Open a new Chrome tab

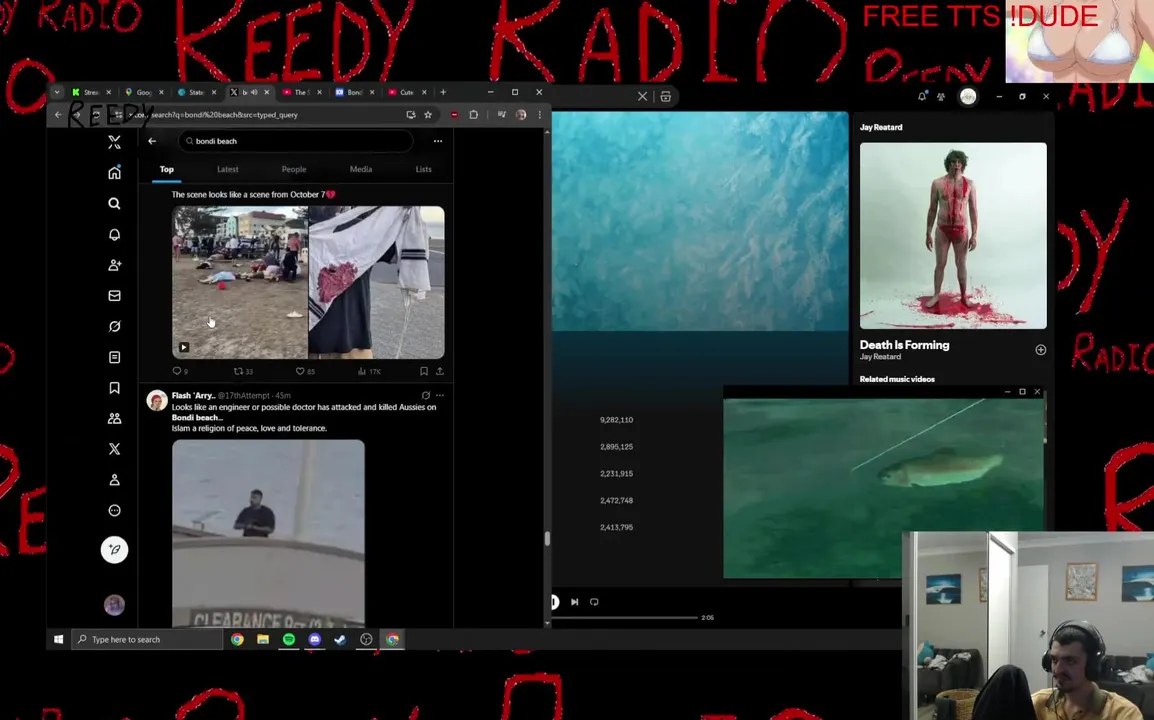(443, 92)
